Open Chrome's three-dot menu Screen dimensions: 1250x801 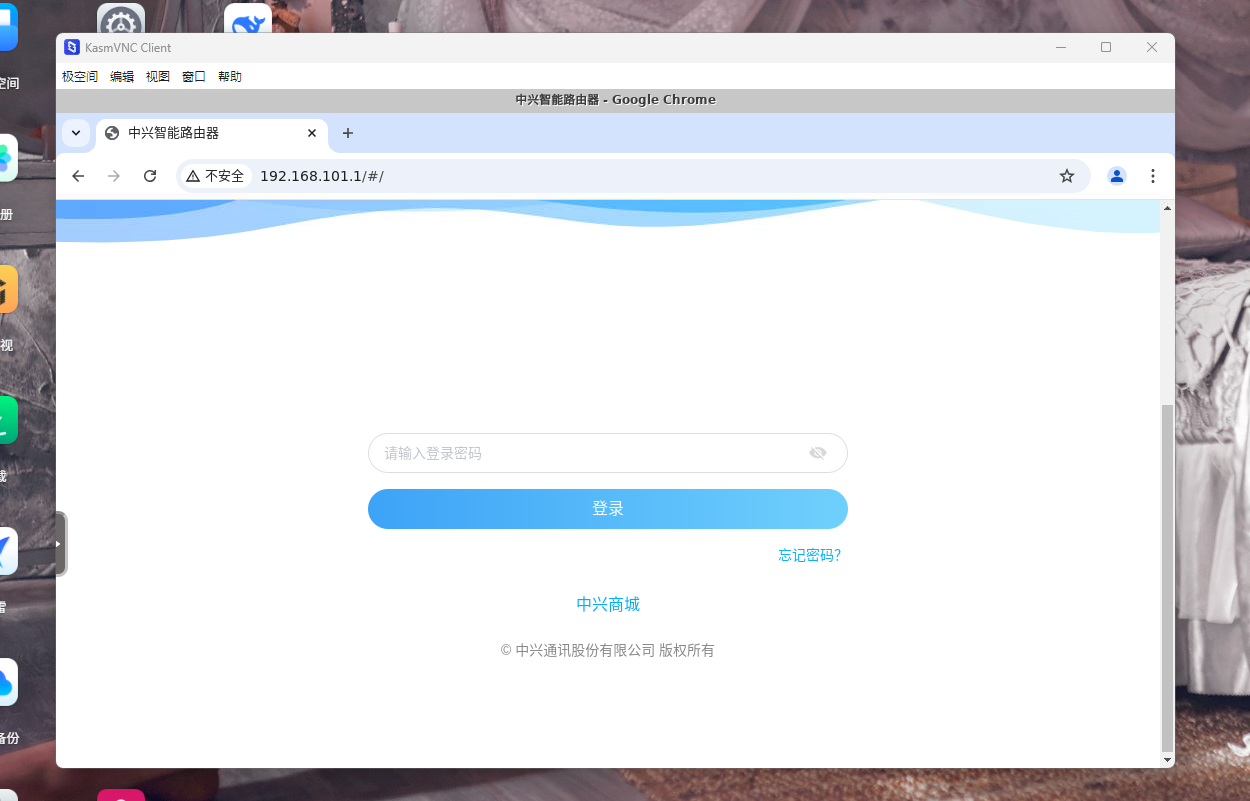pyautogui.click(x=1153, y=176)
